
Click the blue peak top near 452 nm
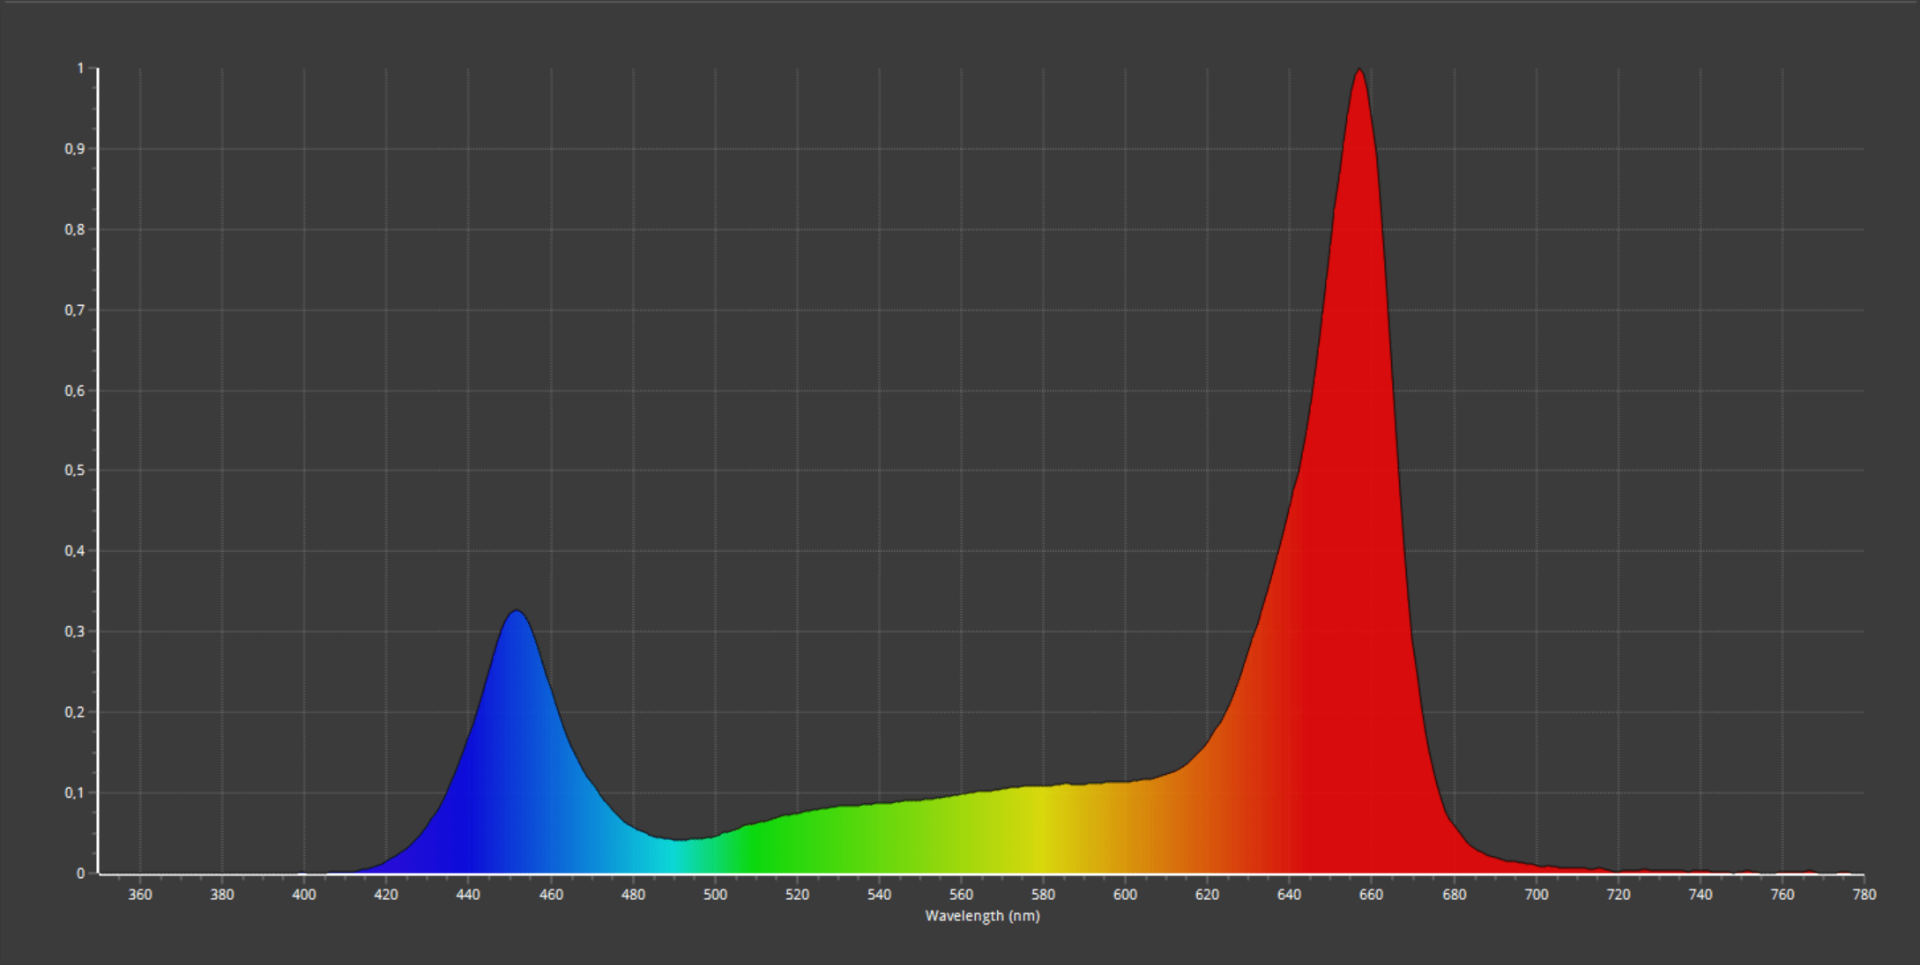(516, 614)
